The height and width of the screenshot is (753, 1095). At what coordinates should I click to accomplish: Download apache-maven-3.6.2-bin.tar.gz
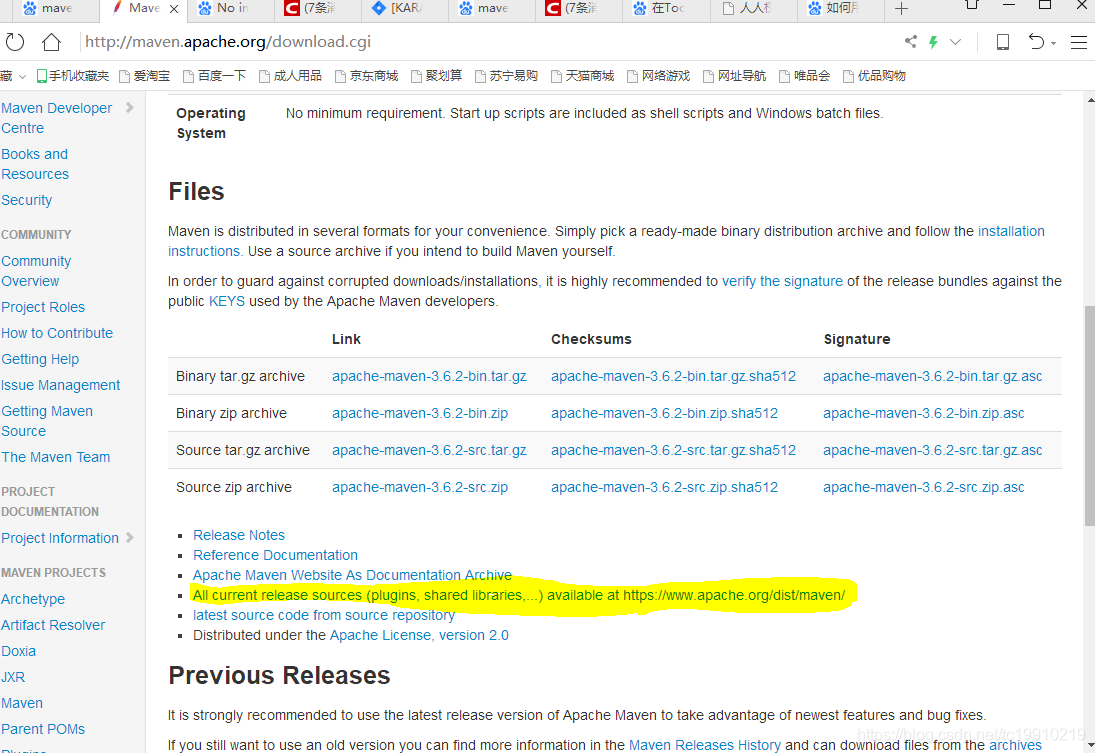tap(429, 376)
